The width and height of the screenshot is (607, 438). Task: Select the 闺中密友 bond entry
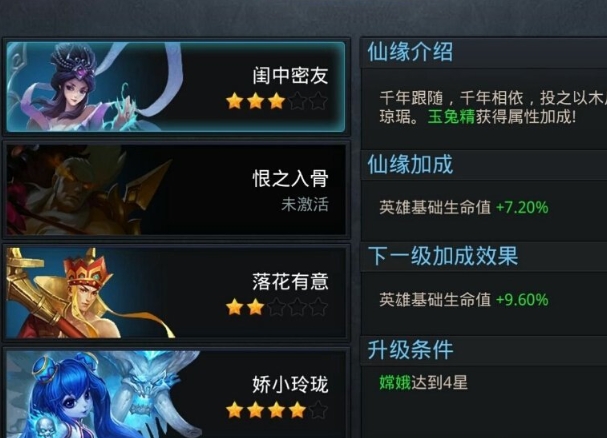coord(176,87)
